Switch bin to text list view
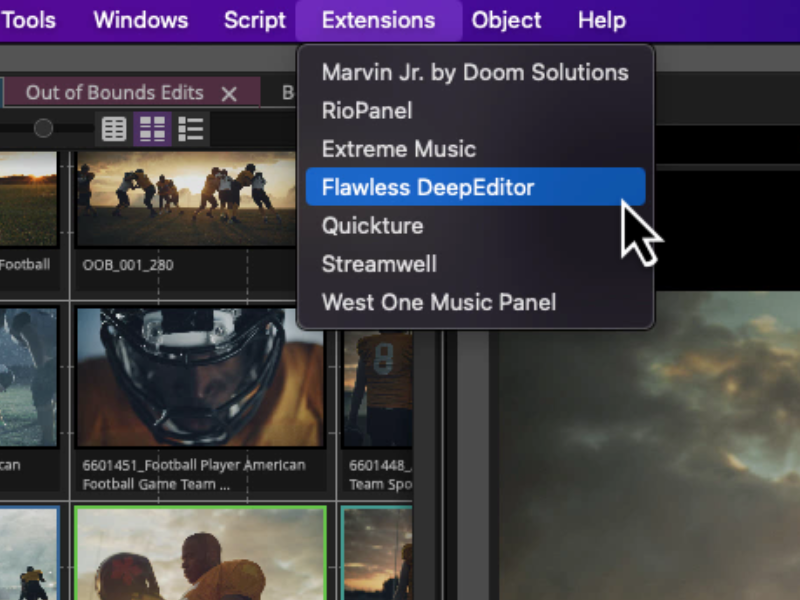The height and width of the screenshot is (600, 800). pyautogui.click(x=114, y=129)
